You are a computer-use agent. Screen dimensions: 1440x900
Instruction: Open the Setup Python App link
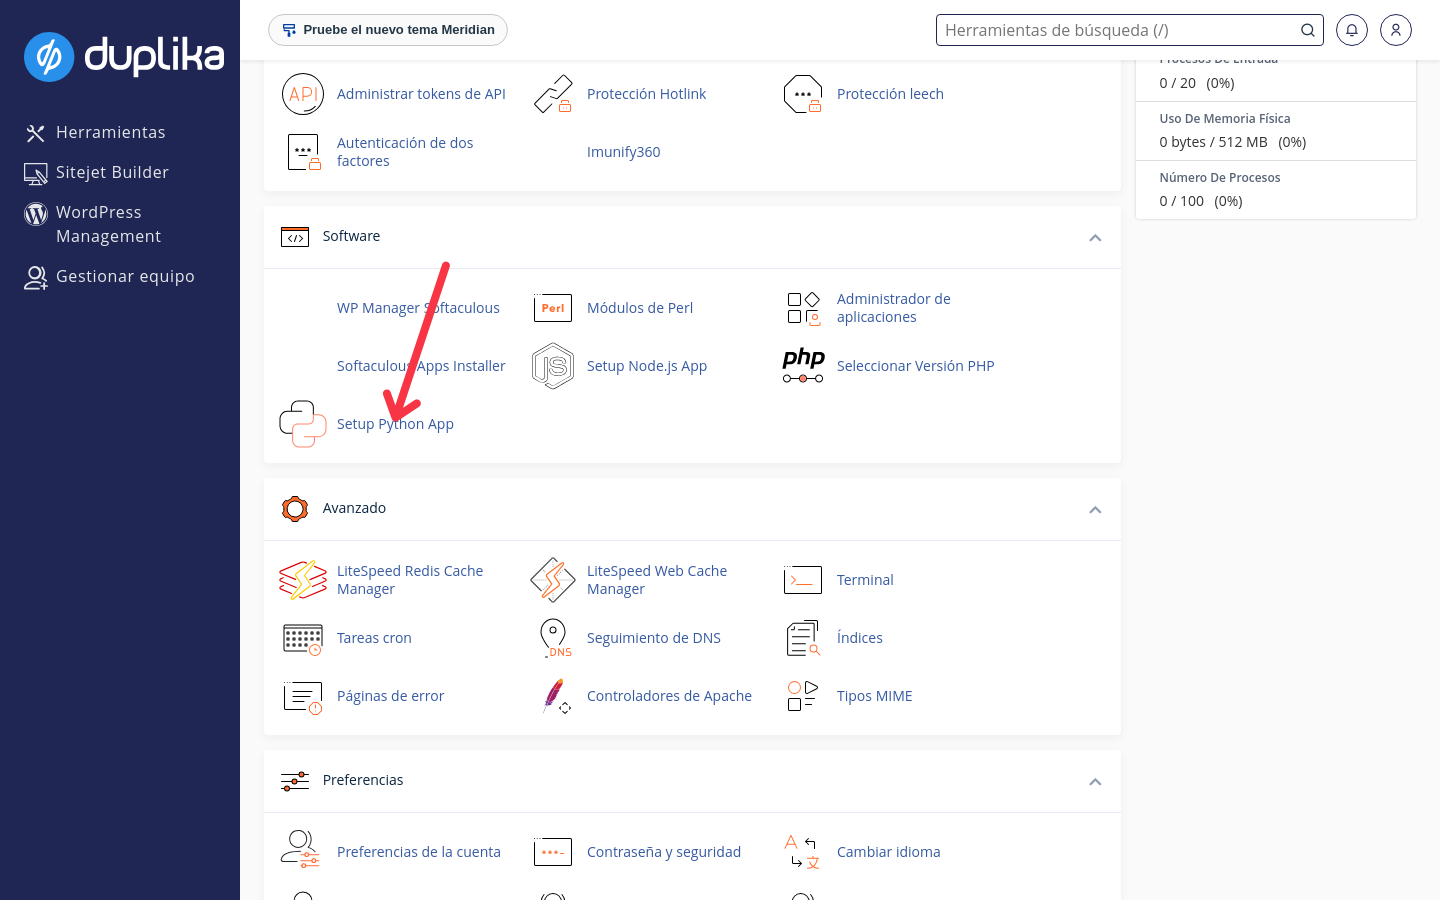(x=395, y=424)
